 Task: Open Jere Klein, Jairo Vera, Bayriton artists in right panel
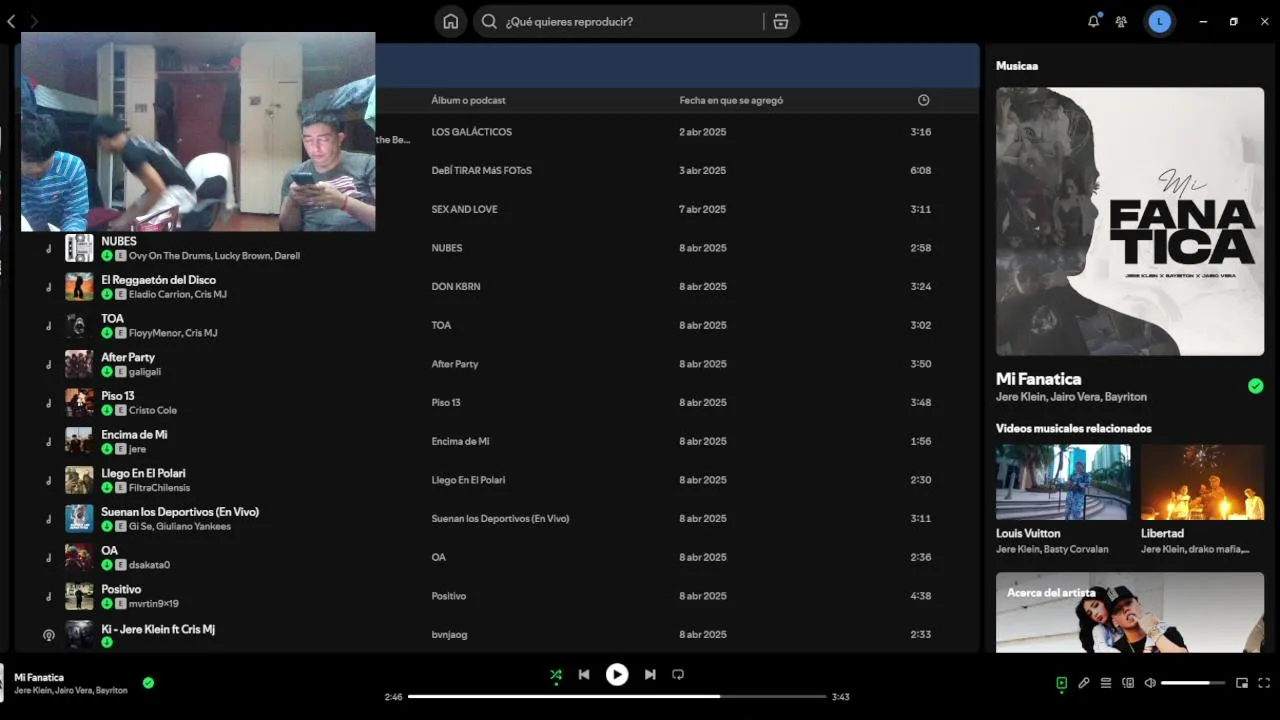tap(1071, 397)
